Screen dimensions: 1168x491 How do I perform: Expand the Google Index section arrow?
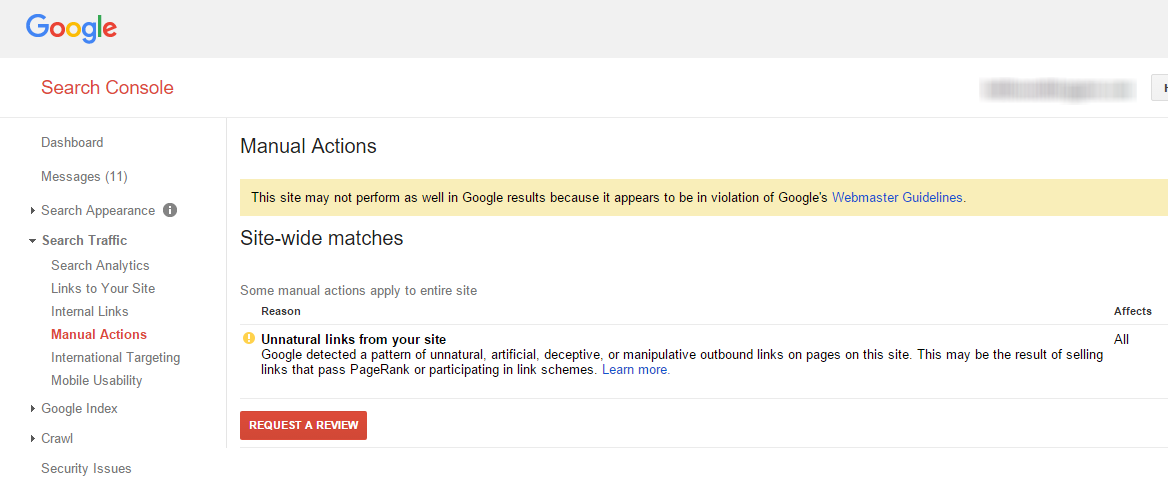(32, 408)
